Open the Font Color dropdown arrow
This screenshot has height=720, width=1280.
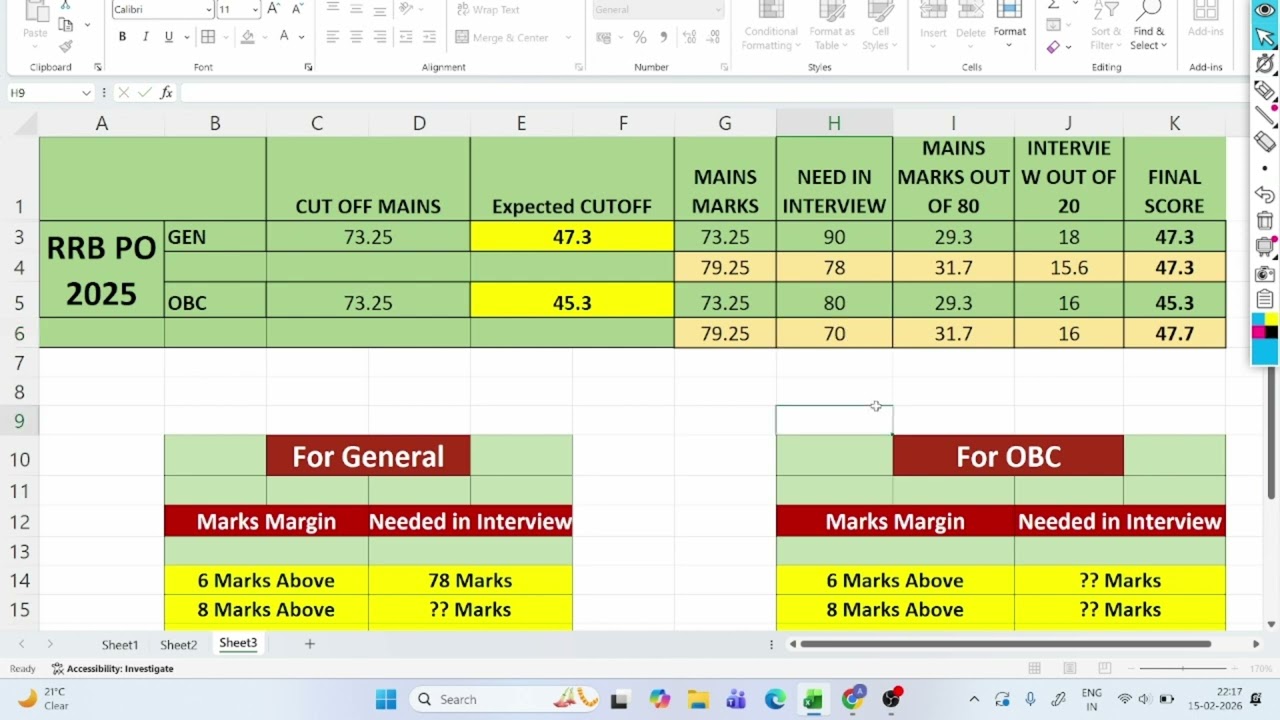point(301,37)
